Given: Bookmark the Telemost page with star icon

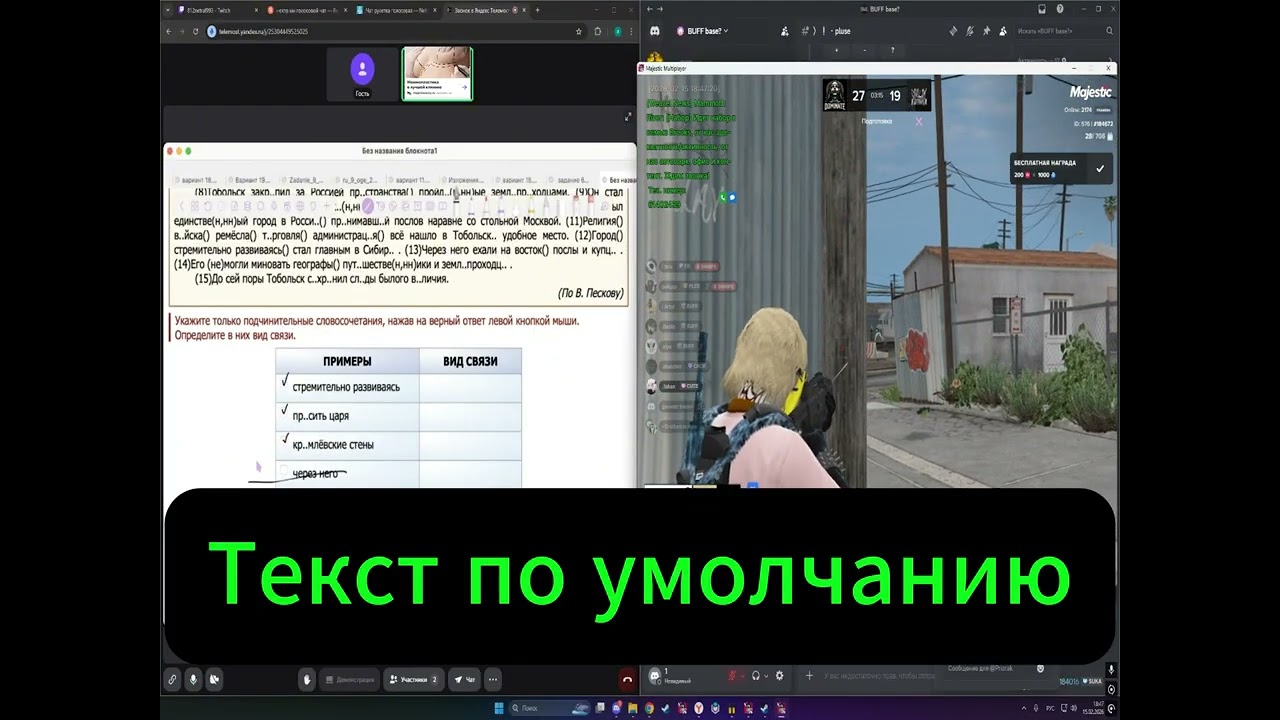Looking at the screenshot, I should click(579, 31).
